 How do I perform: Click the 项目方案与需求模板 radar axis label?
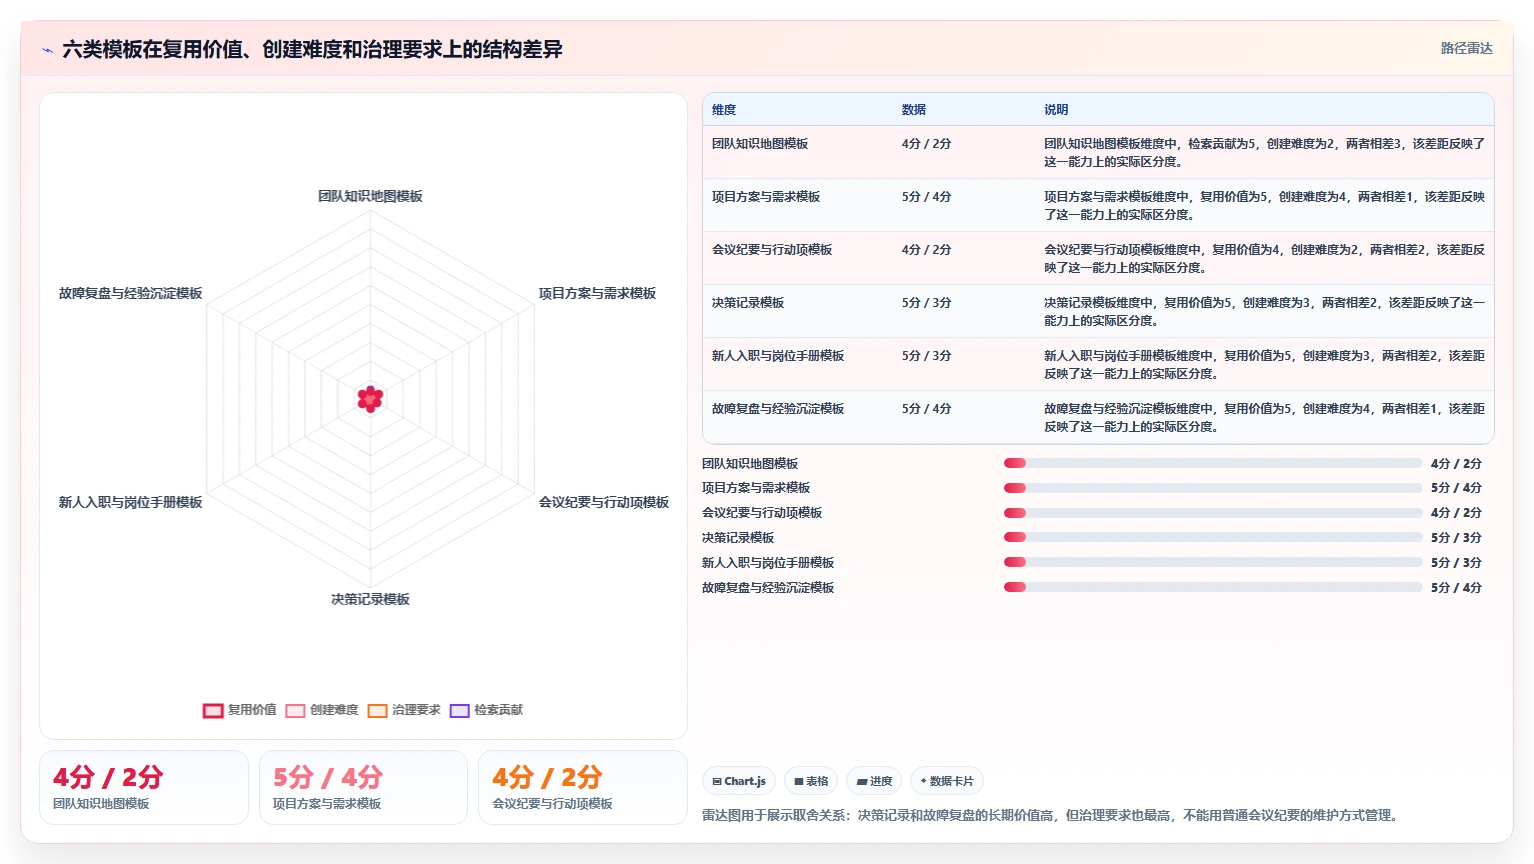click(597, 293)
